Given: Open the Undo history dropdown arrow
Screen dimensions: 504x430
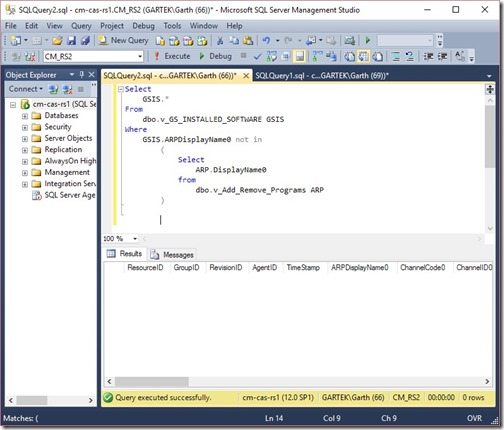Looking at the screenshot, I should tap(277, 41).
